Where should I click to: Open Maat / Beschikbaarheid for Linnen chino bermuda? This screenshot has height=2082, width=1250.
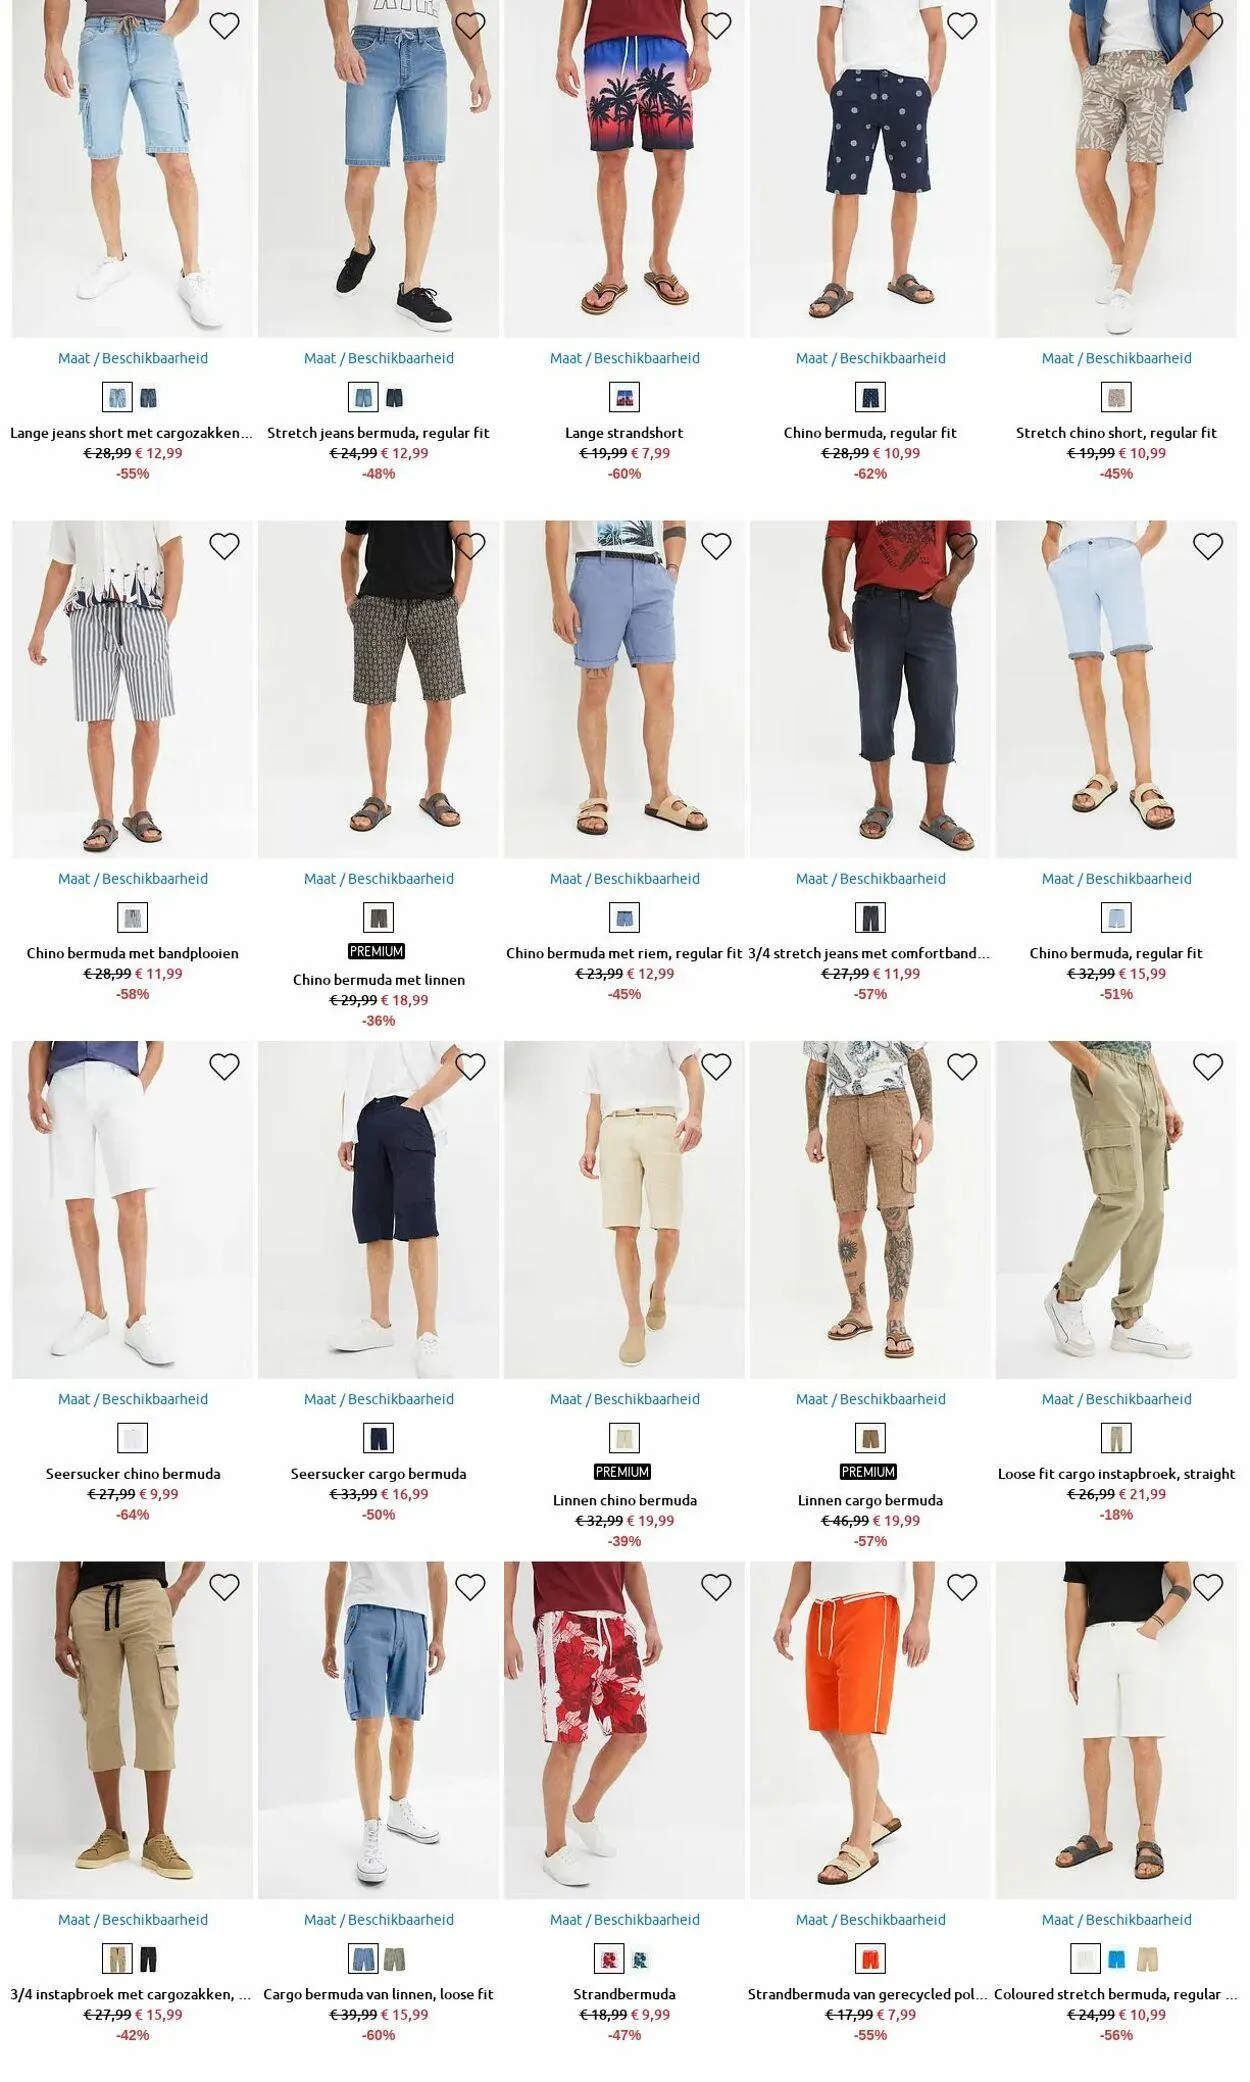point(625,1399)
